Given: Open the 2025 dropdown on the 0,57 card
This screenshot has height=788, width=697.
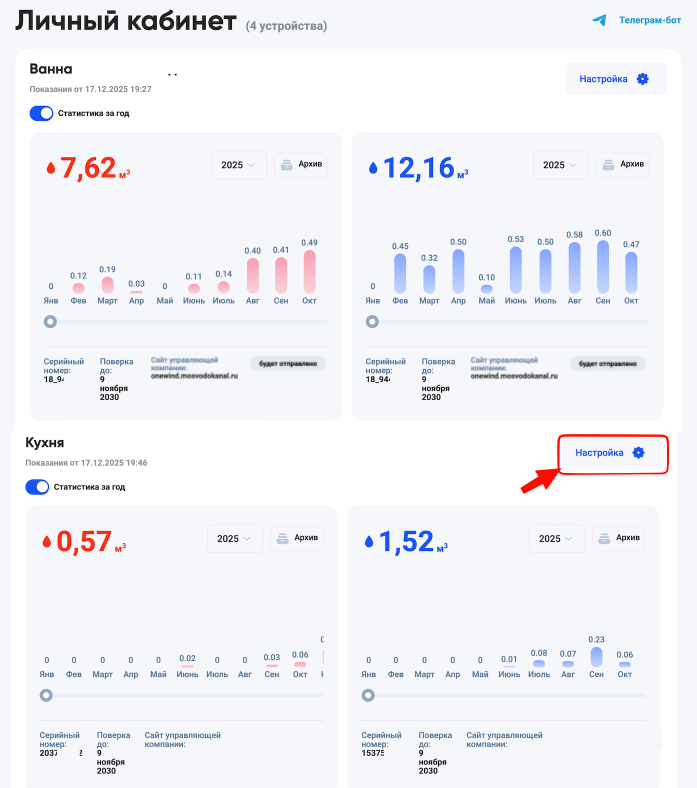Looking at the screenshot, I should [x=235, y=539].
